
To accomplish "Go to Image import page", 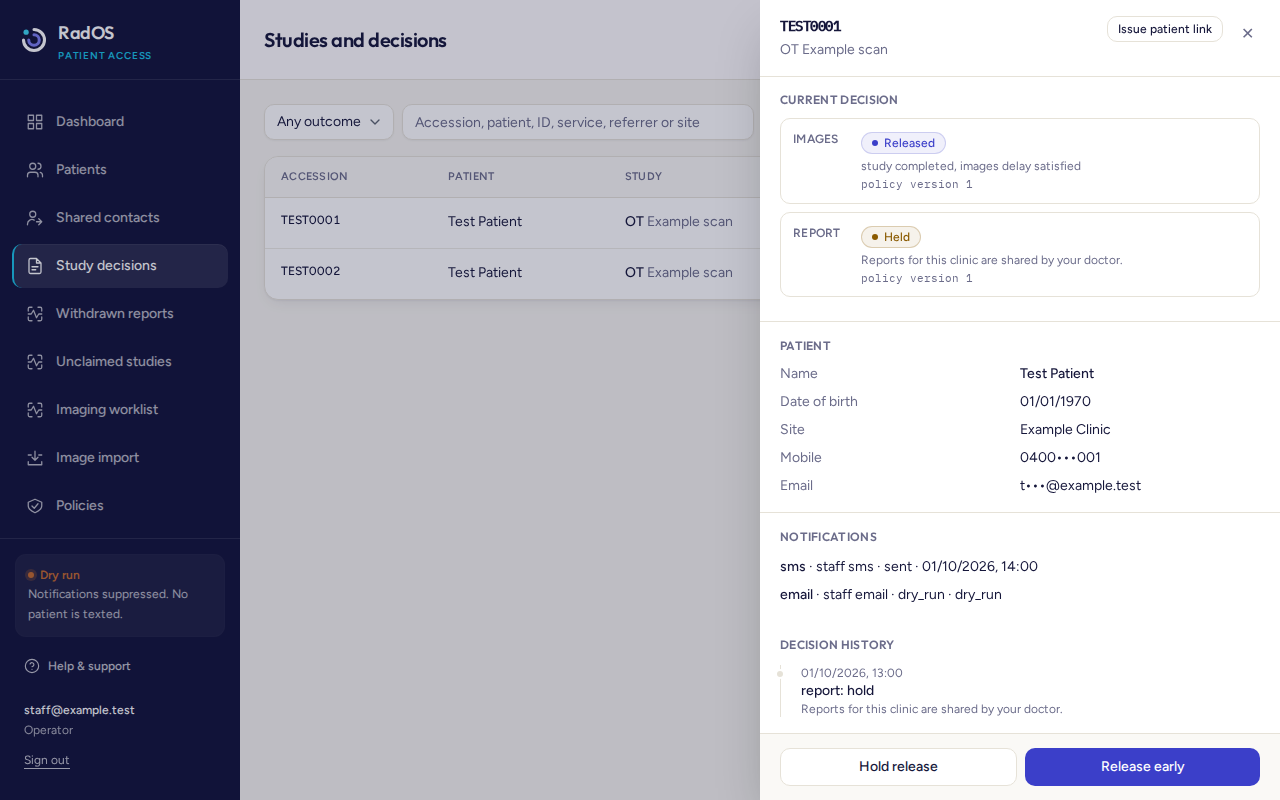I will pos(120,458).
